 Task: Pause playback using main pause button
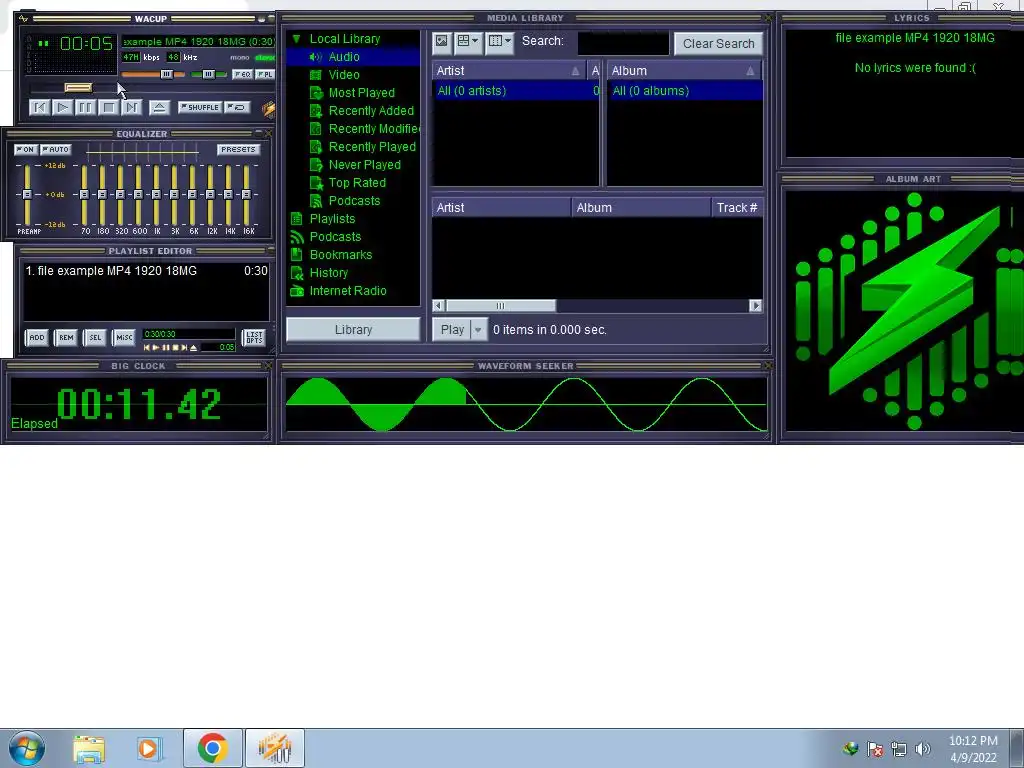coord(86,107)
